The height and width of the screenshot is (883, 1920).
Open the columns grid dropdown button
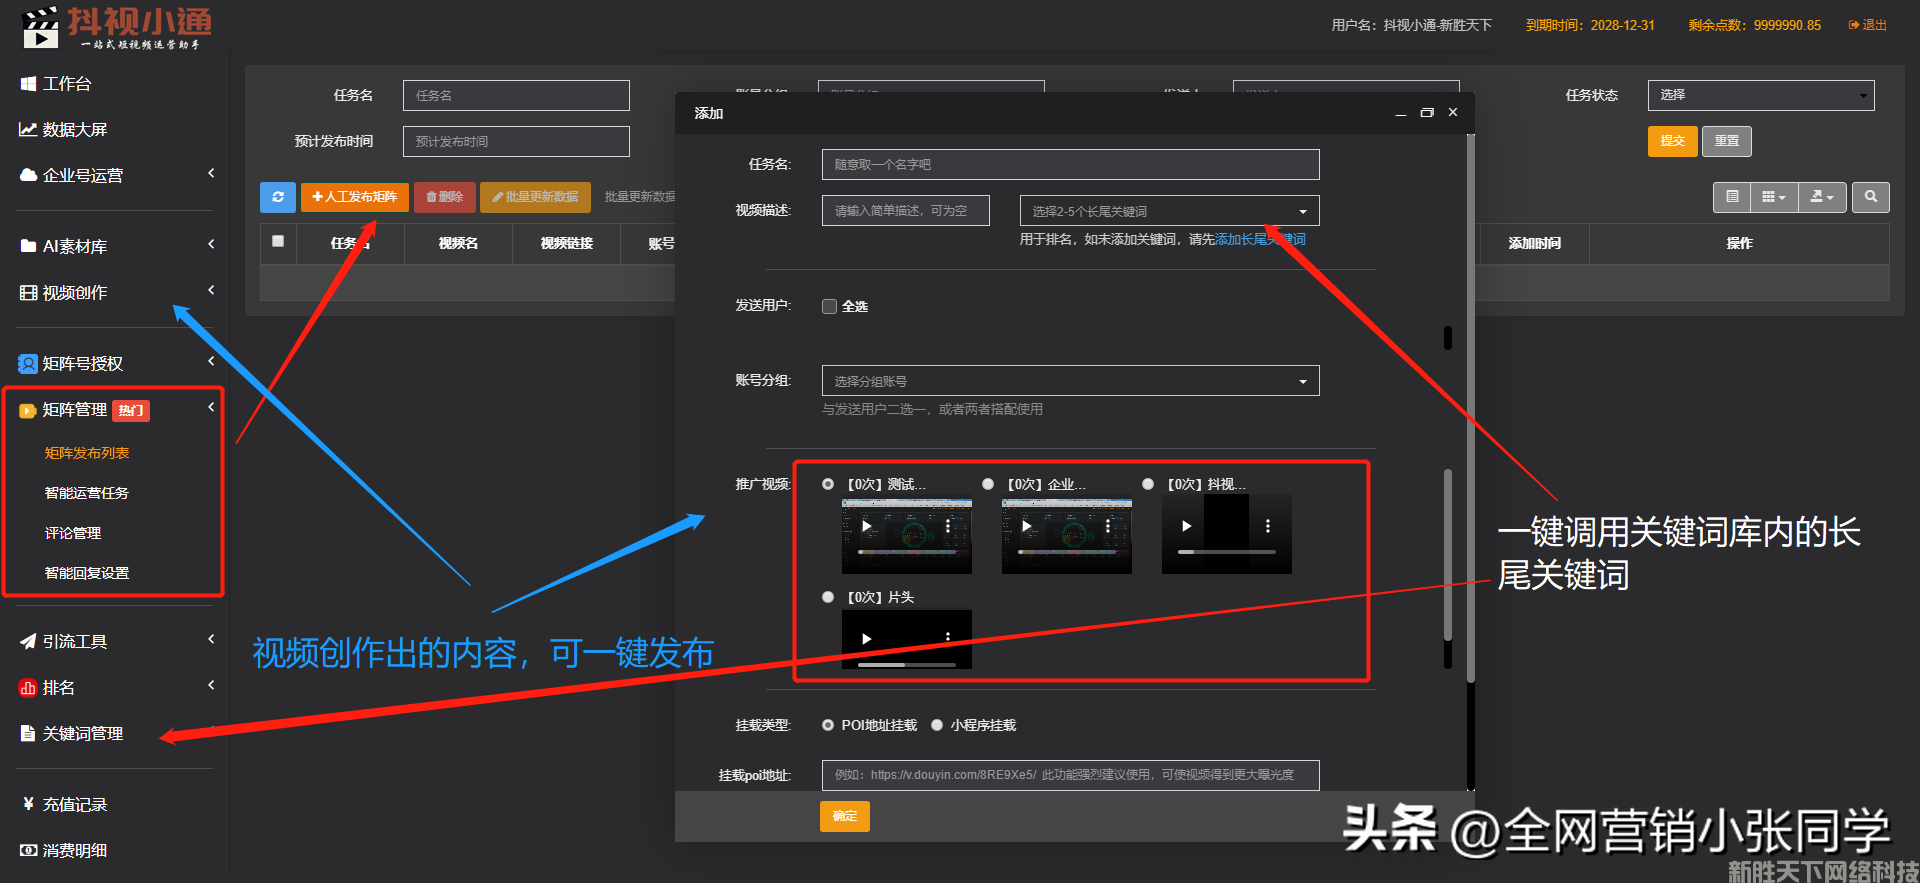coord(1774,197)
